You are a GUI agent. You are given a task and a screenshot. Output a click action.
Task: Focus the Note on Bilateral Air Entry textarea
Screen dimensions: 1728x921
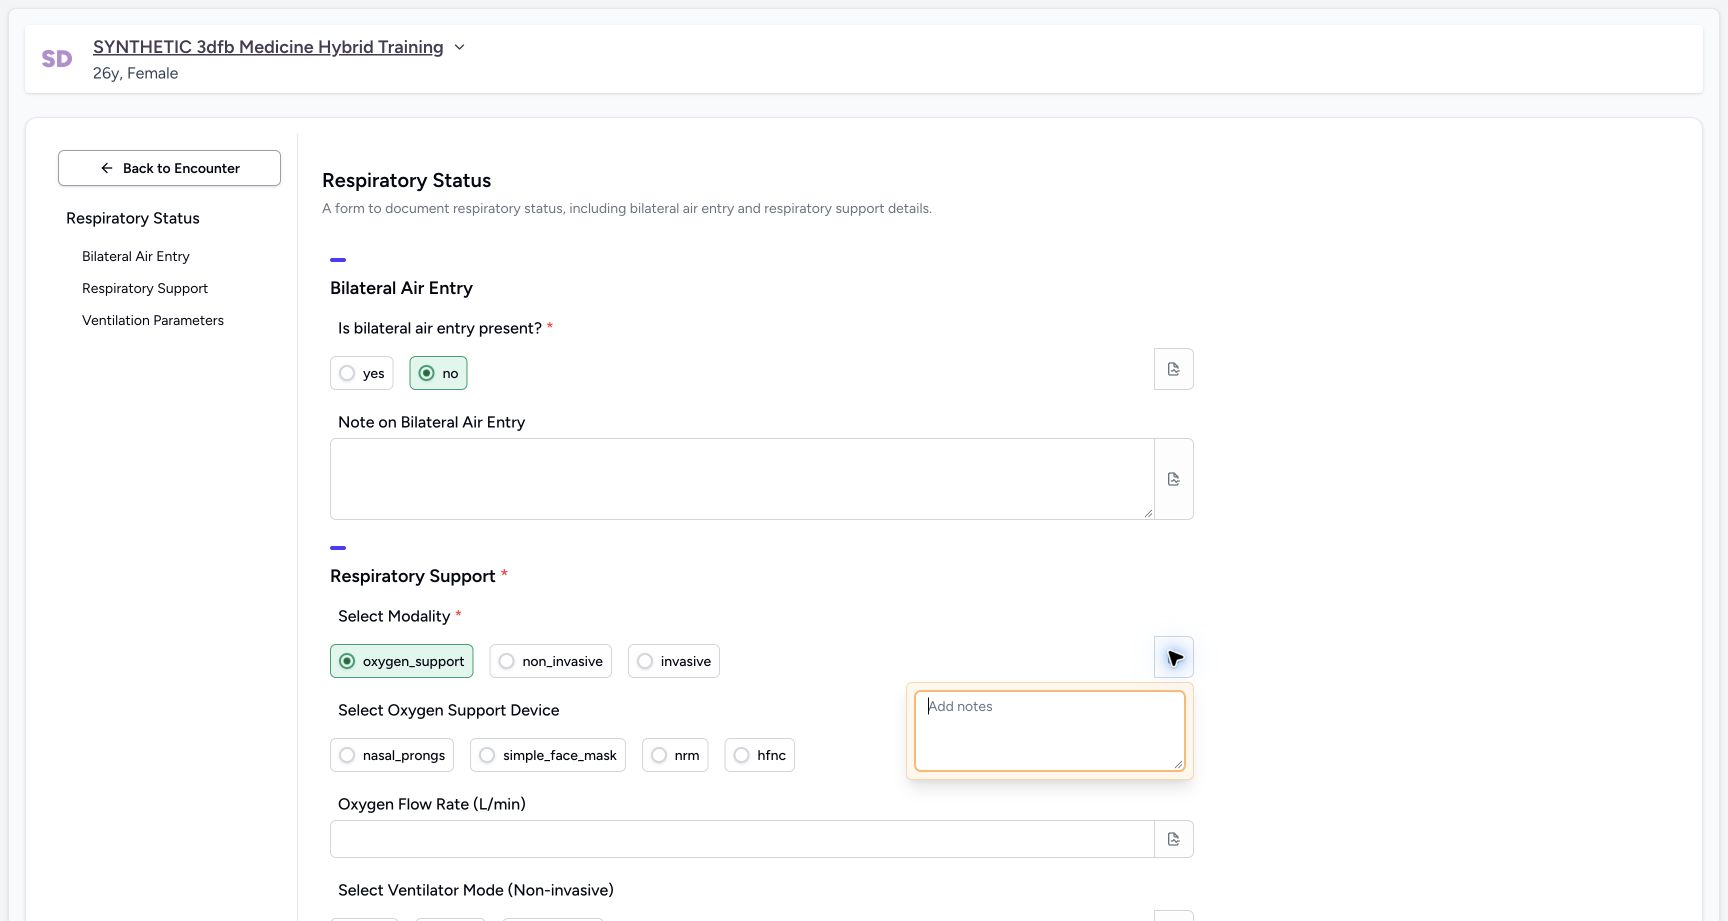(742, 479)
